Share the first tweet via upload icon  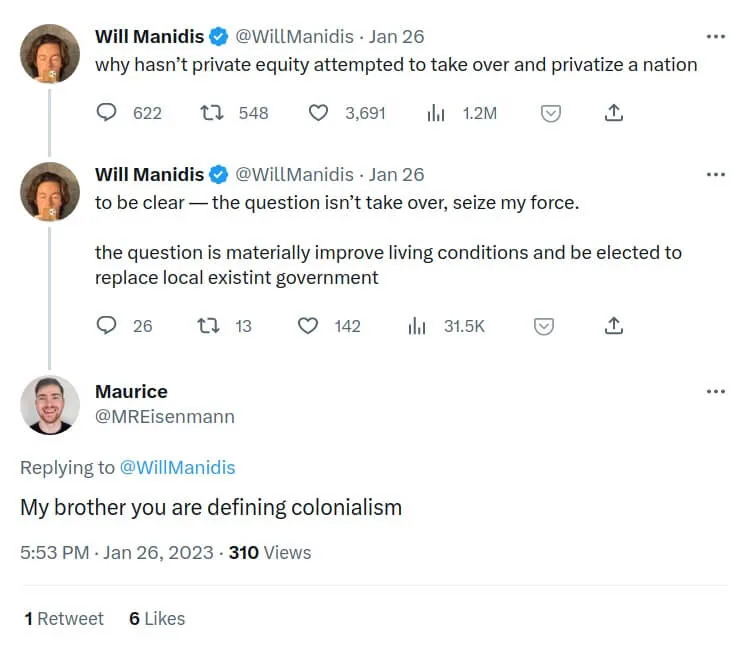coord(614,113)
